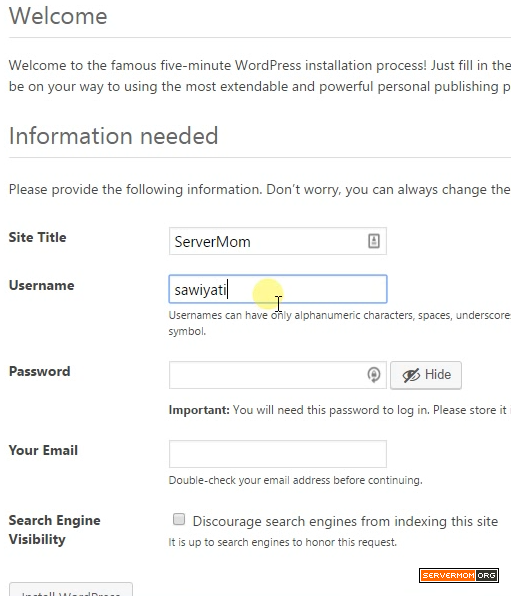Click the Discourage search engines label text

[x=345, y=521]
